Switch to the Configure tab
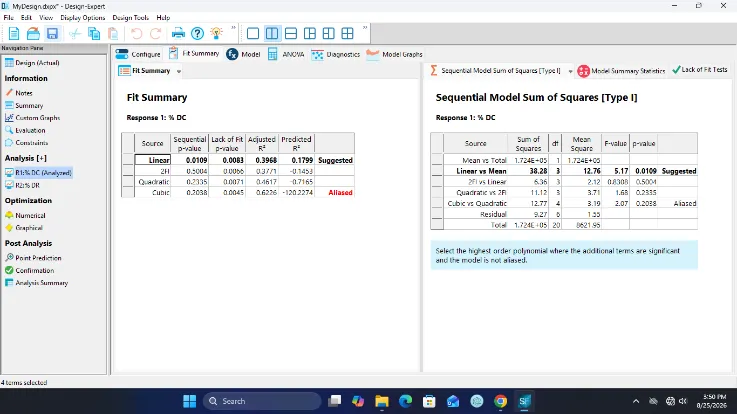This screenshot has height=414, width=737. pyautogui.click(x=138, y=54)
